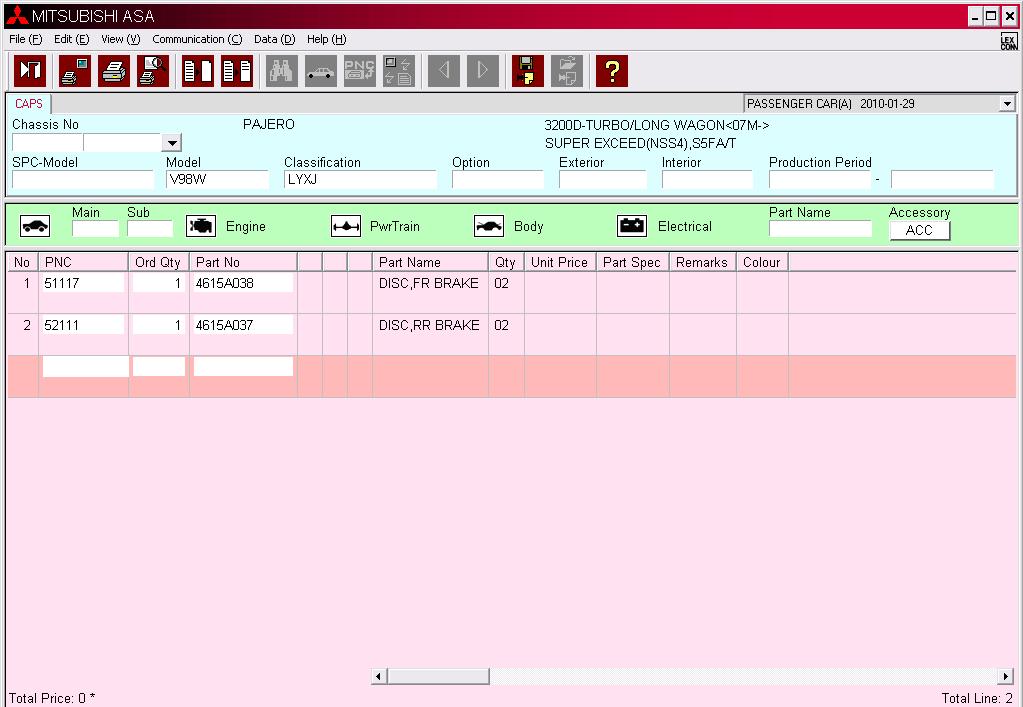Click the whole-vehicle car icon in green bar
The height and width of the screenshot is (707, 1023).
pos(35,227)
